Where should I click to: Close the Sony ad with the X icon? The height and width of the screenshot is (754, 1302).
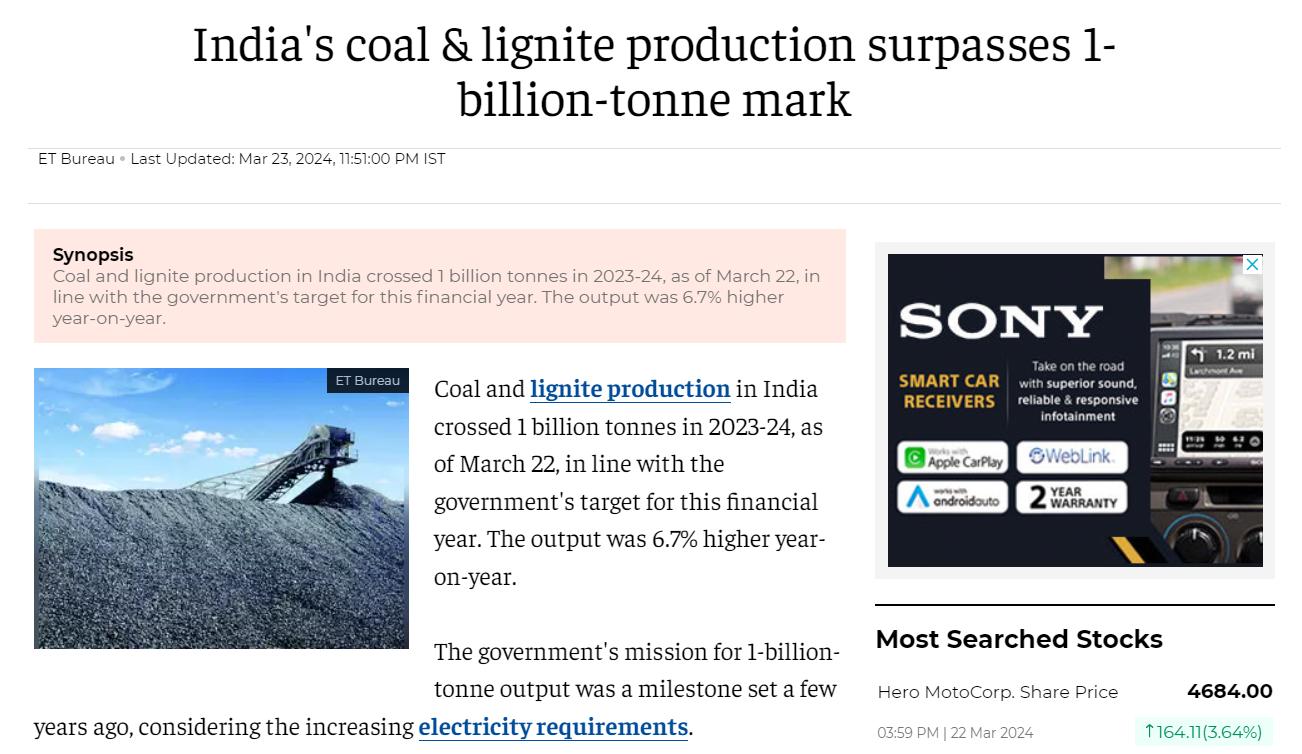[x=1252, y=264]
